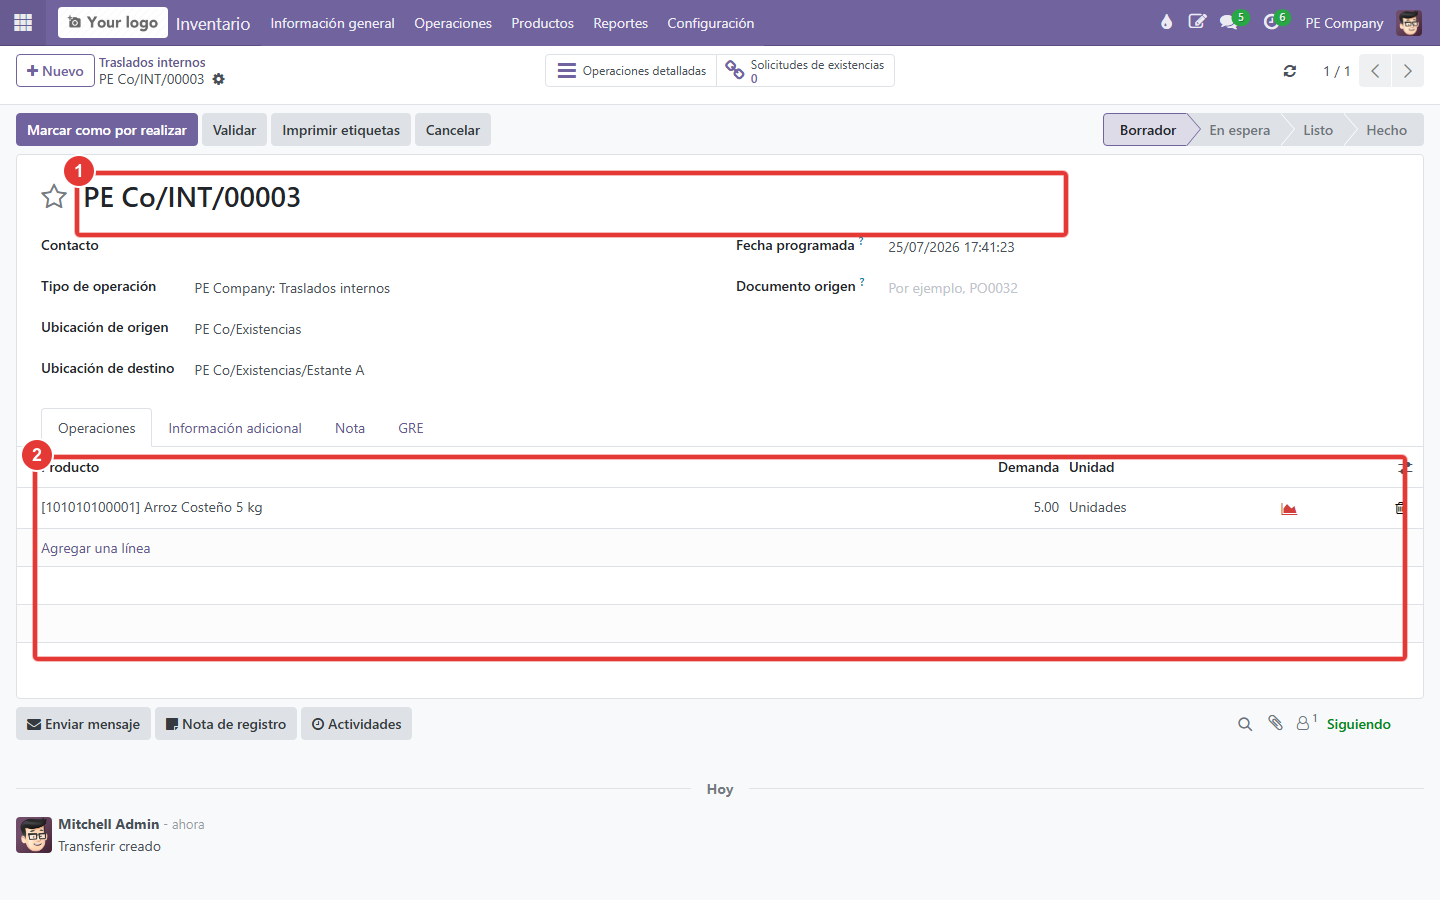Mark transfer PE Co/INT/00003 as favorite star
The width and height of the screenshot is (1440, 900).
54,197
